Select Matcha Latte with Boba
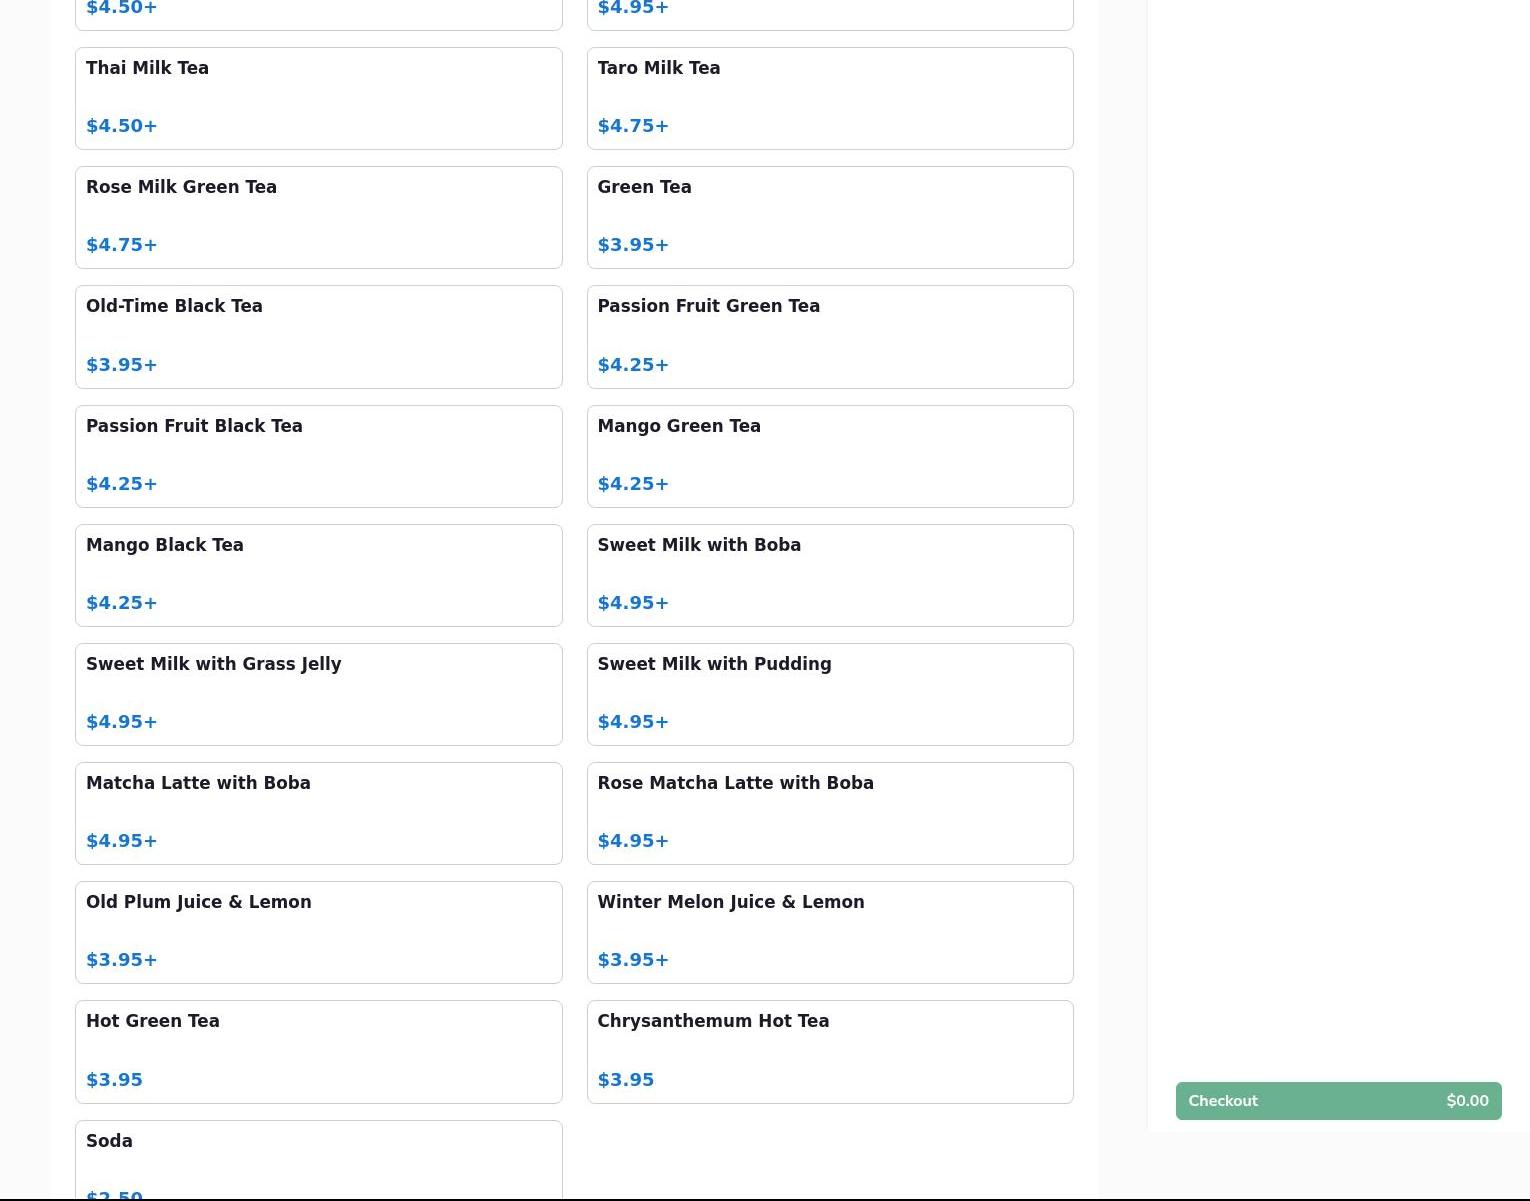This screenshot has height=1201, width=1530. 318,813
